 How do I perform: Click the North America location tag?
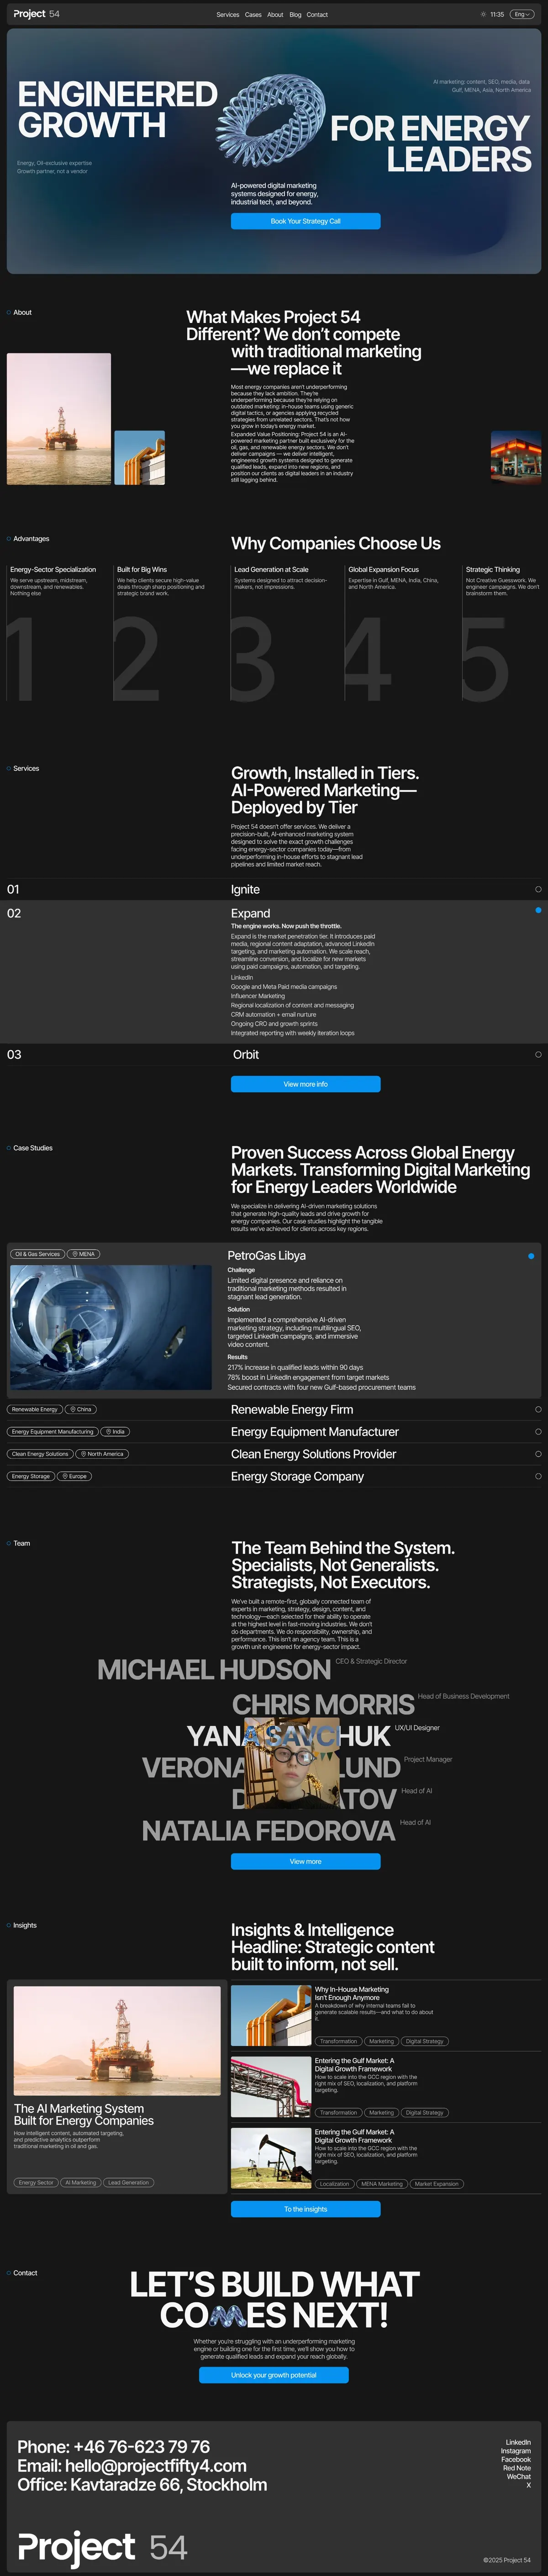(x=101, y=1454)
